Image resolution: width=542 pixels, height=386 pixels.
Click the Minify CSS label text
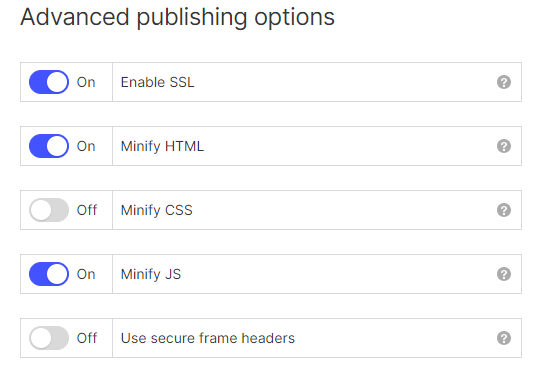156,210
